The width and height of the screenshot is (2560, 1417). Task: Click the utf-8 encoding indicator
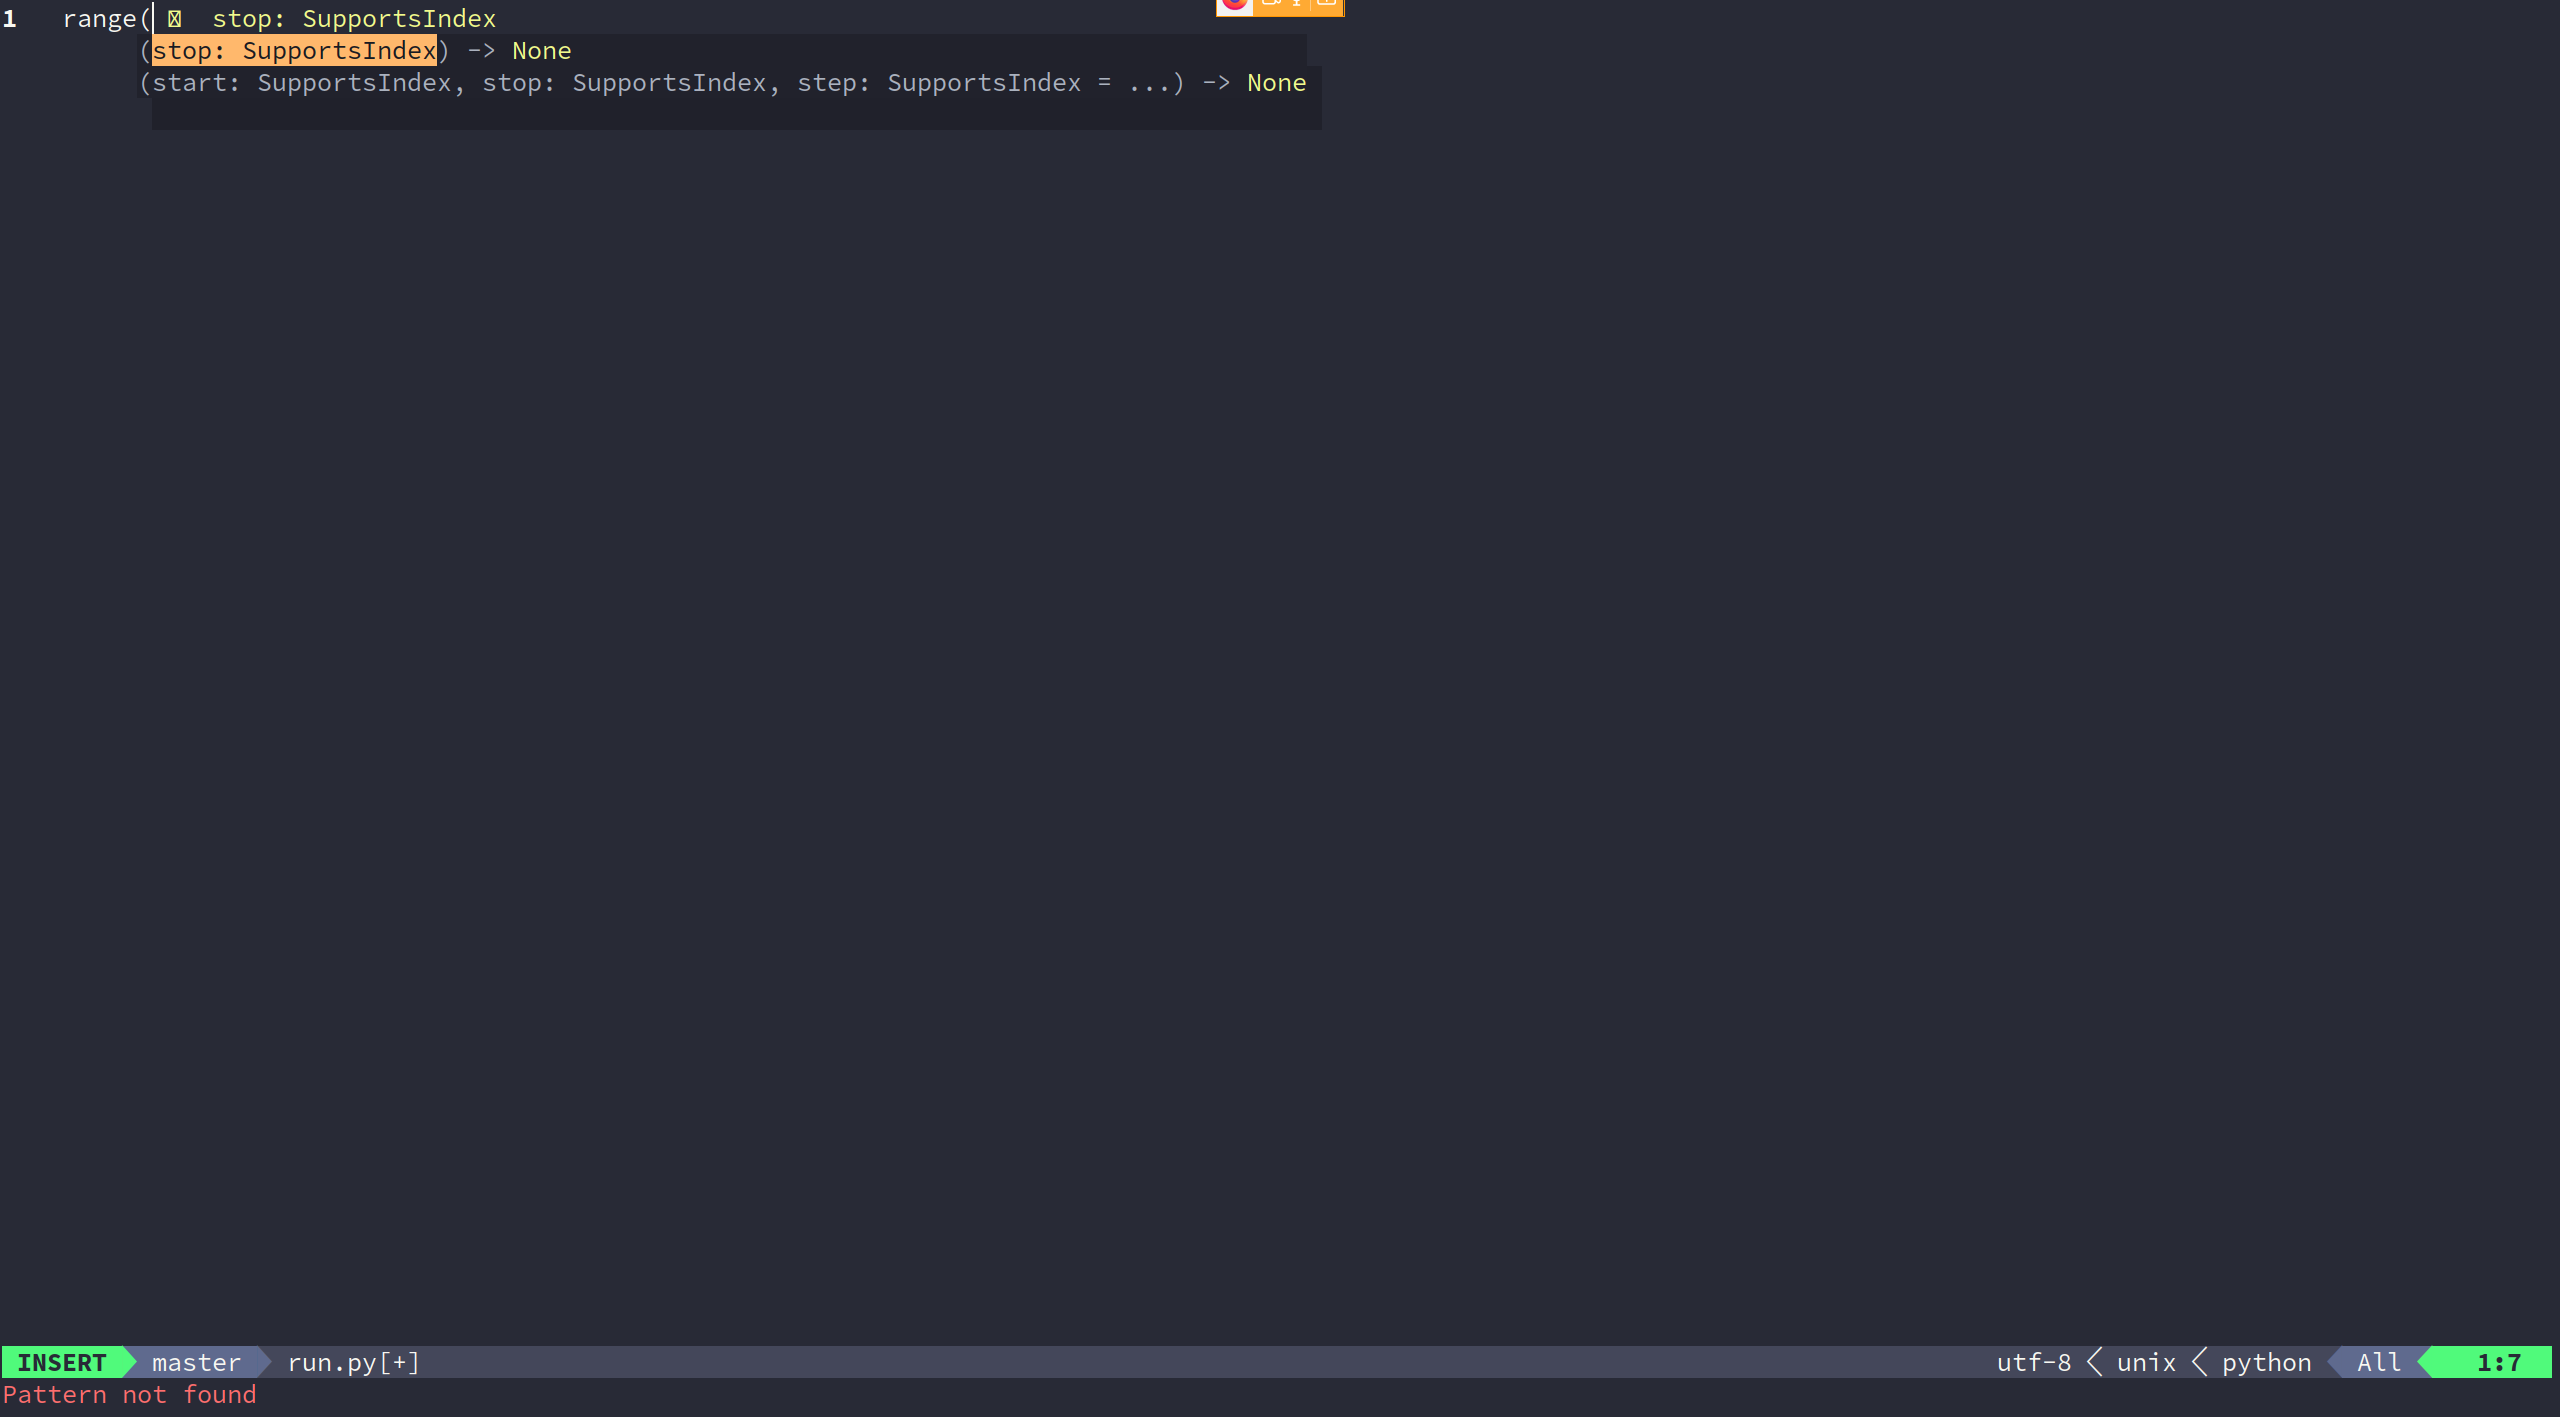[2034, 1362]
